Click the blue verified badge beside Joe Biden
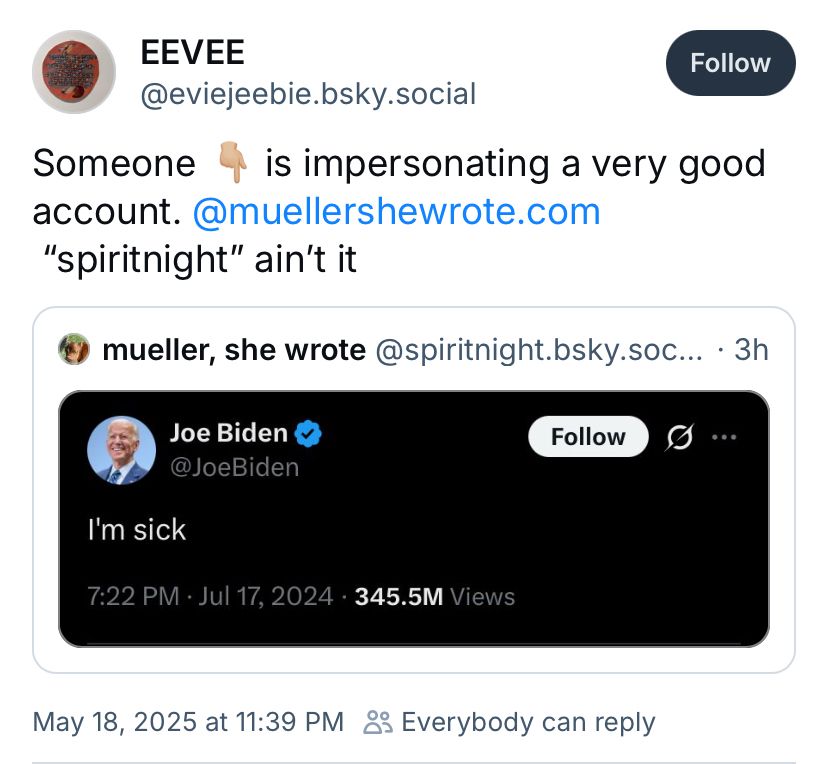 pyautogui.click(x=309, y=434)
